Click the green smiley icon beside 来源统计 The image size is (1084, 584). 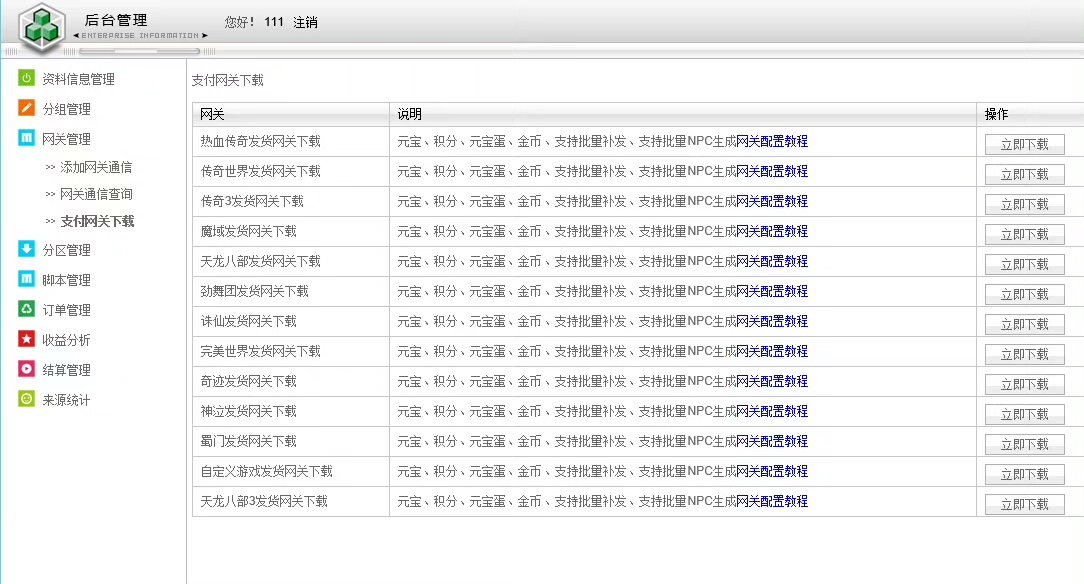point(26,399)
